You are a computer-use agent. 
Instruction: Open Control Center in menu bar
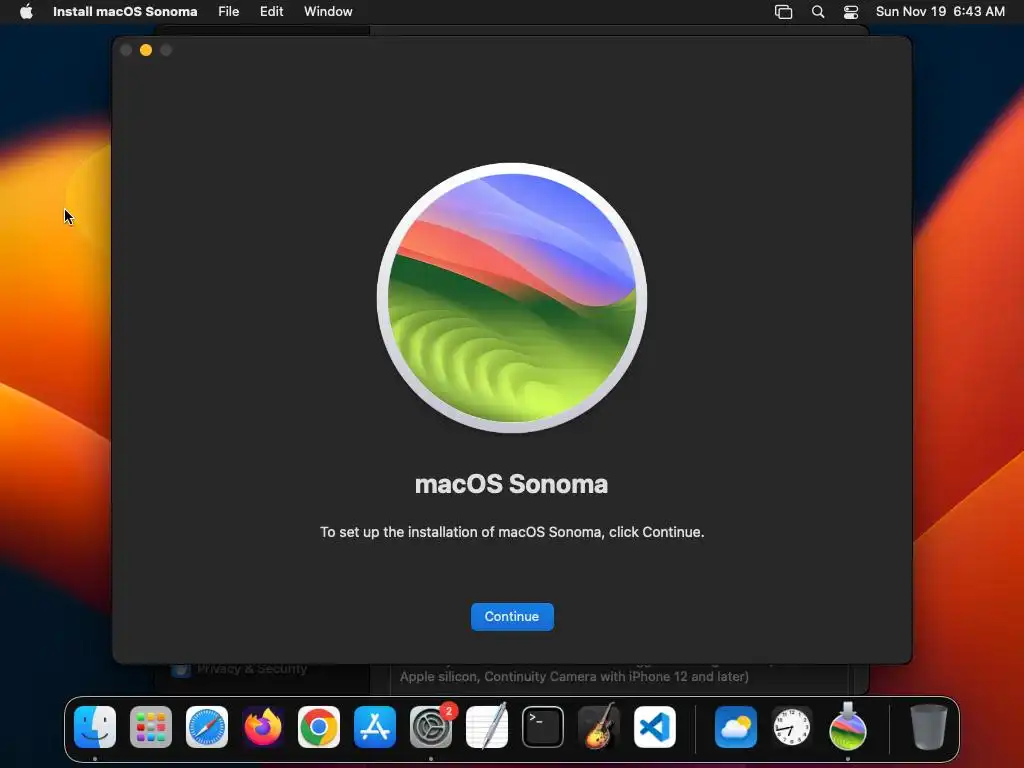point(851,12)
